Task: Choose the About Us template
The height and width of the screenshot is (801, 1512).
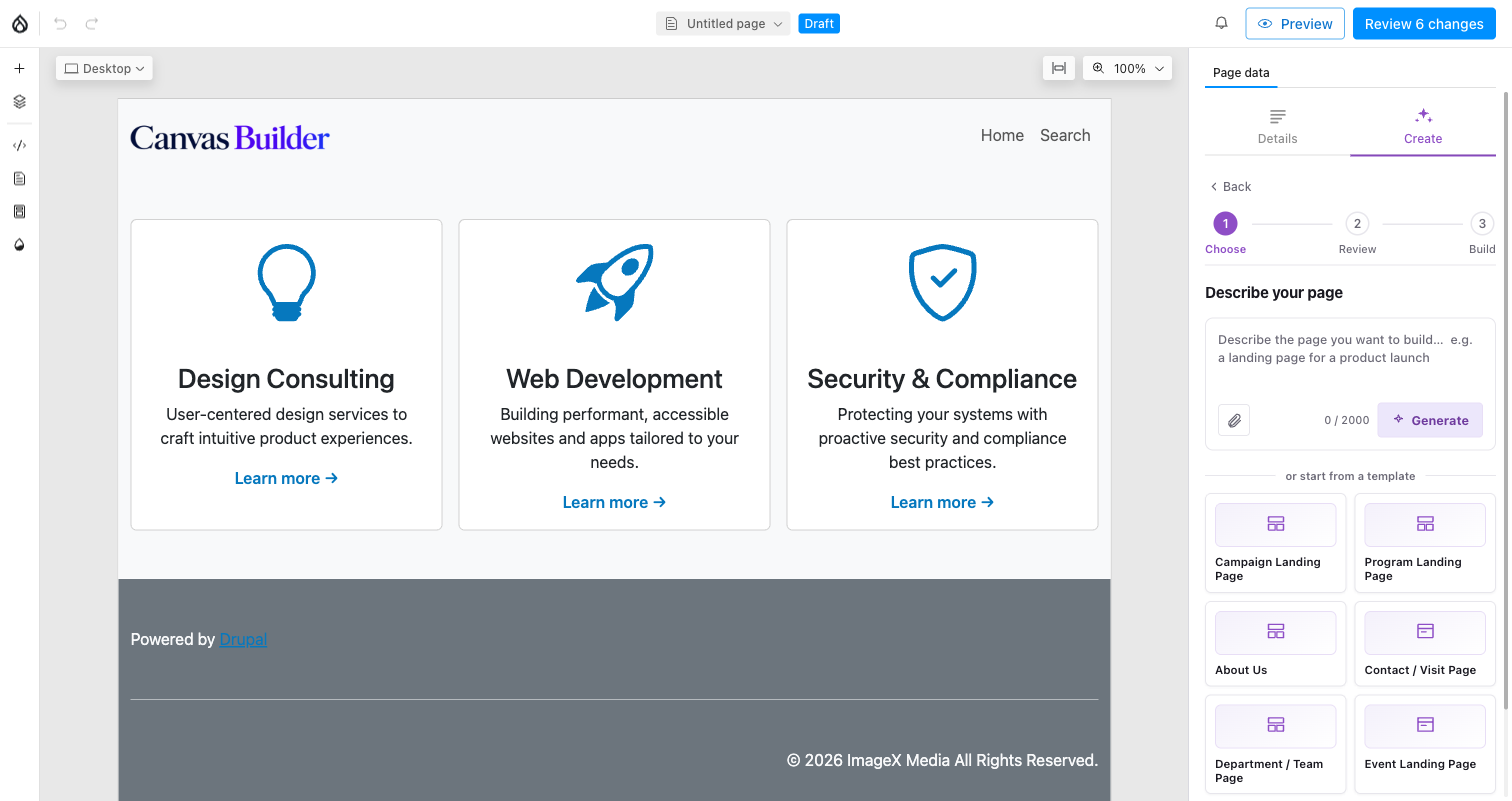Action: (x=1275, y=643)
